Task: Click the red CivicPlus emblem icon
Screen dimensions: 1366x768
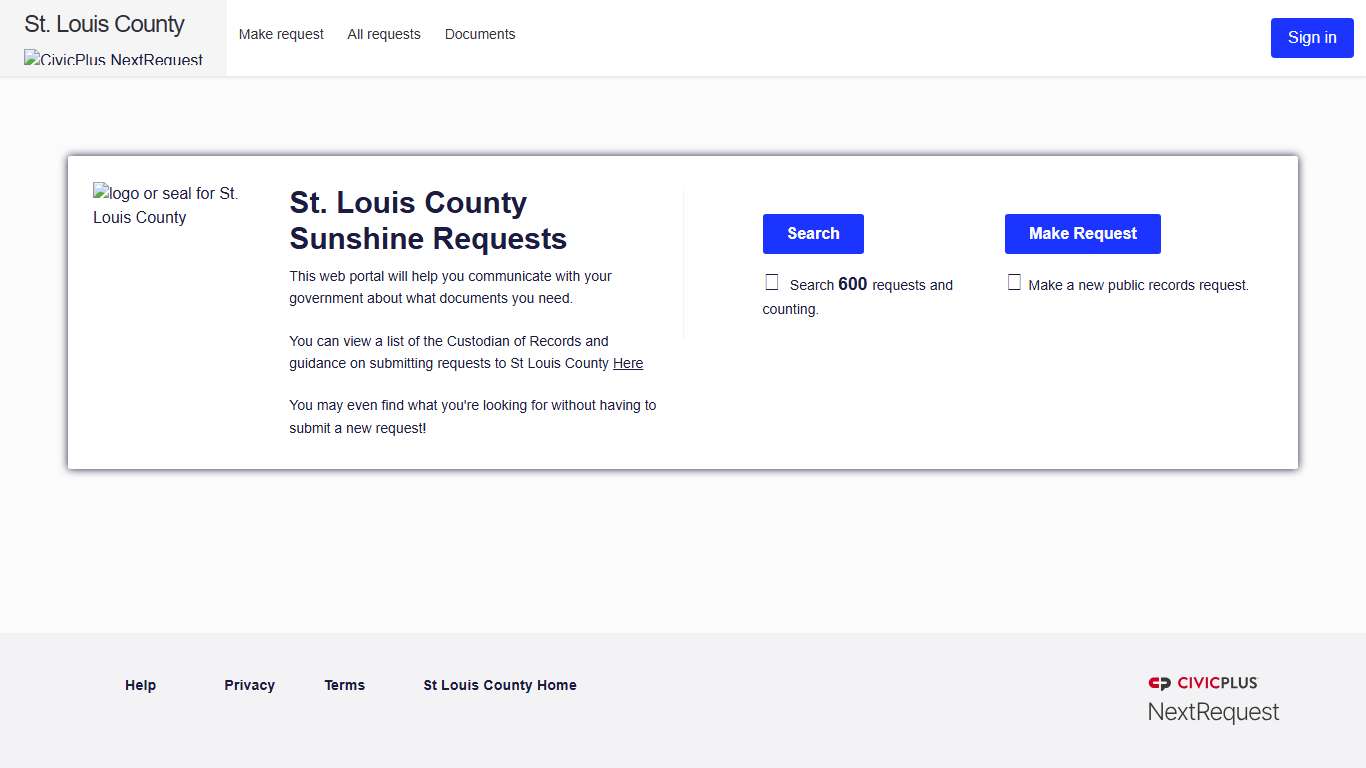Action: [x=1158, y=683]
